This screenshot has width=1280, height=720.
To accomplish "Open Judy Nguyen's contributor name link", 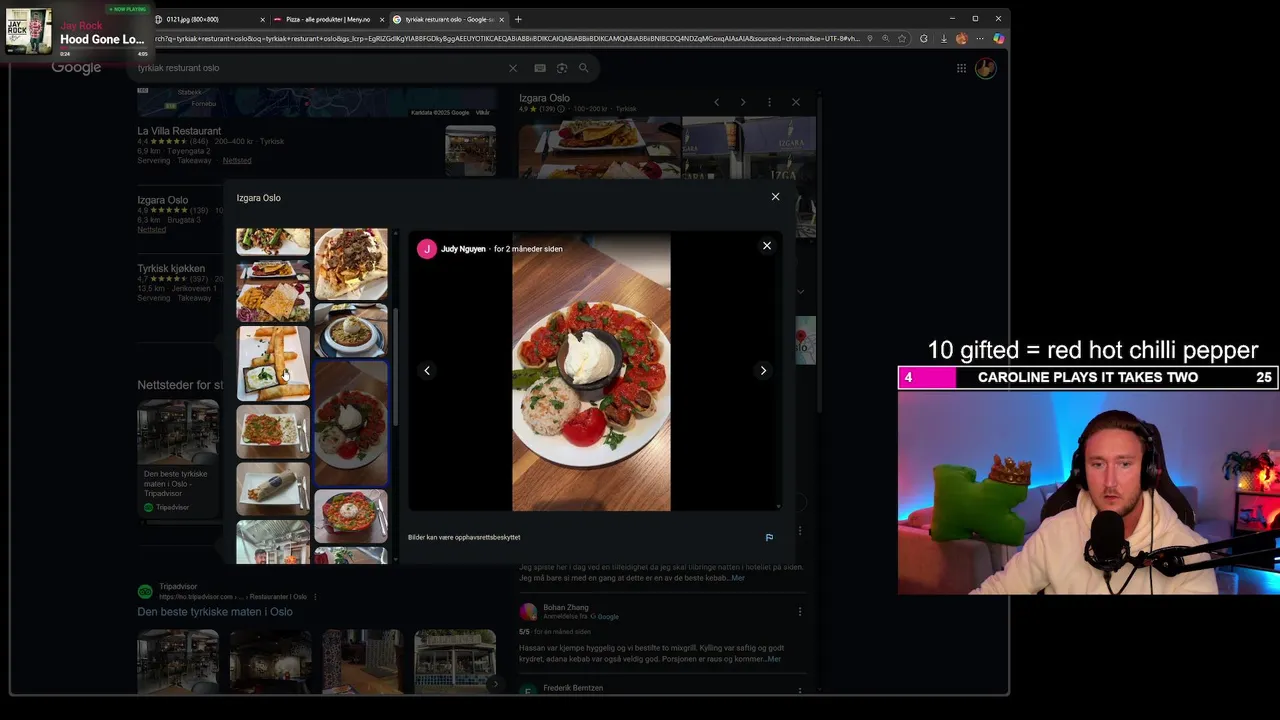I will pyautogui.click(x=463, y=249).
